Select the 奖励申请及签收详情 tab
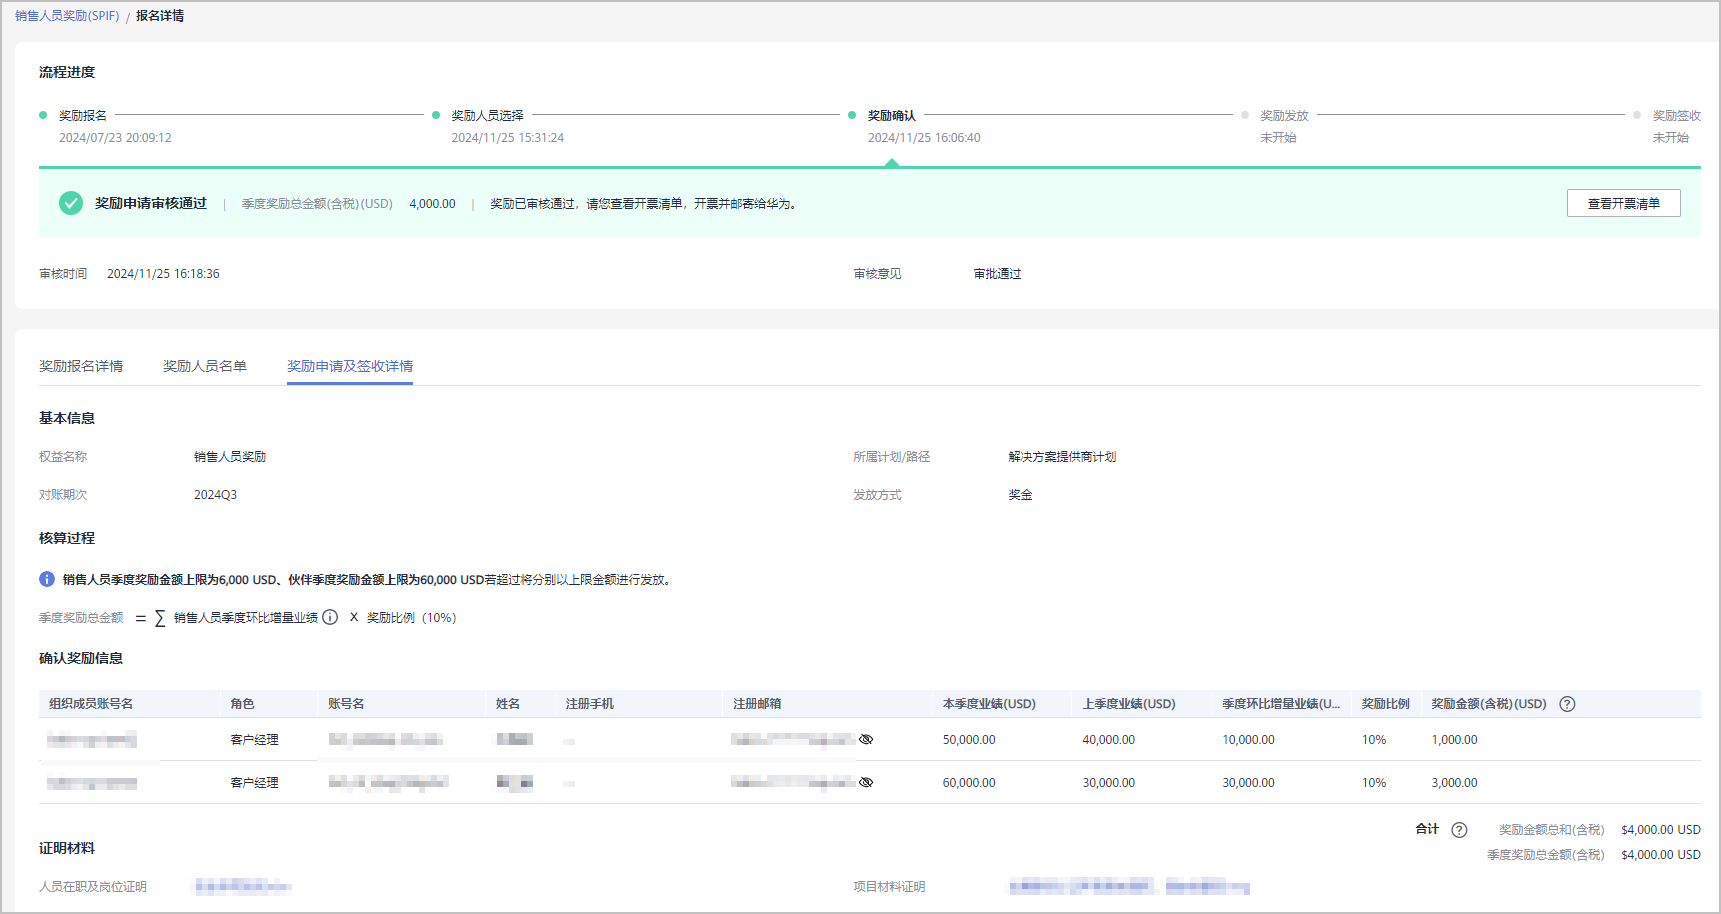The image size is (1721, 914). [350, 366]
